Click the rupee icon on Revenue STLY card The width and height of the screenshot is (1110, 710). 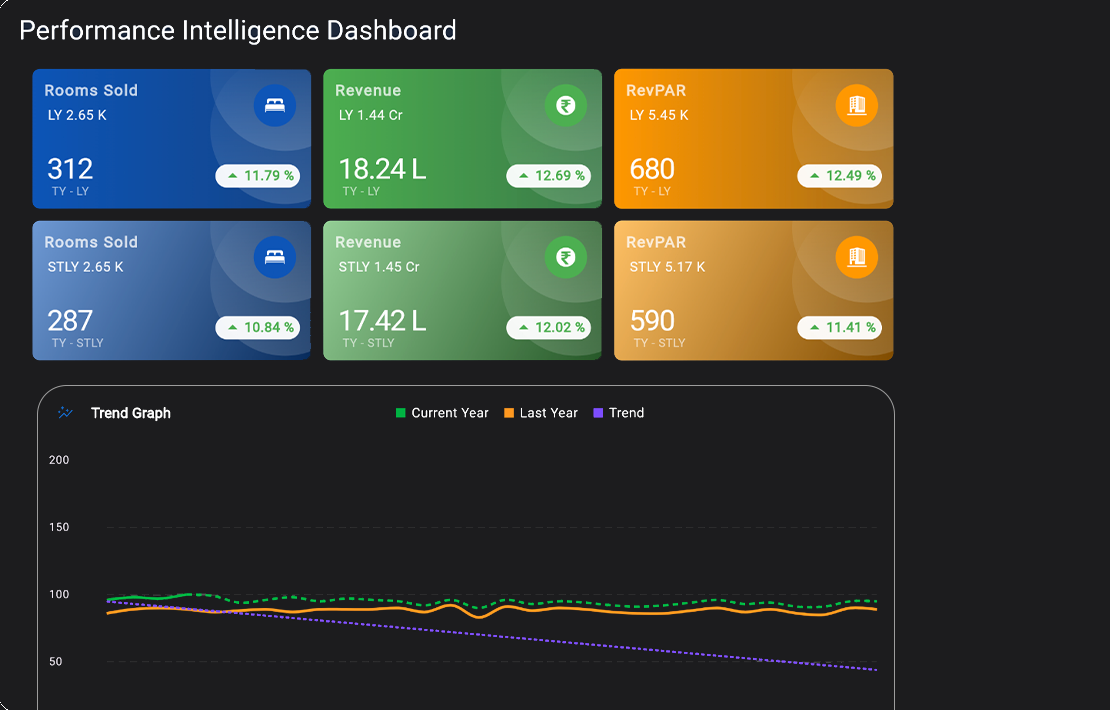click(x=566, y=257)
